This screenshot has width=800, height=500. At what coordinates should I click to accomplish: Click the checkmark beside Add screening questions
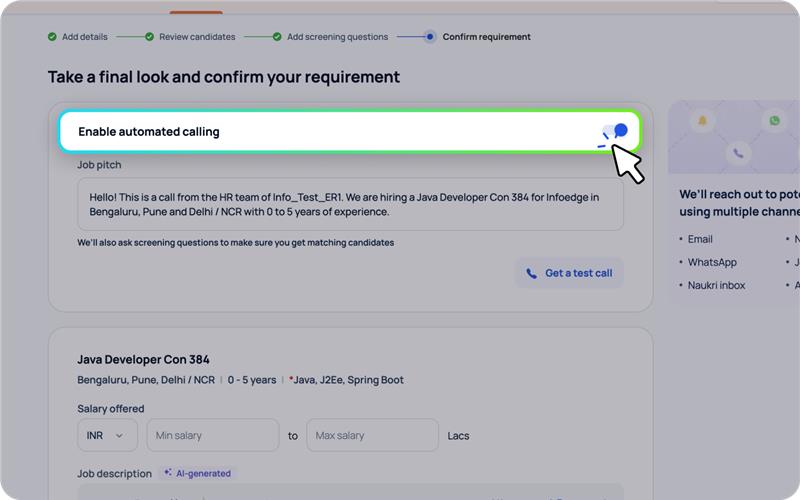pyautogui.click(x=277, y=37)
